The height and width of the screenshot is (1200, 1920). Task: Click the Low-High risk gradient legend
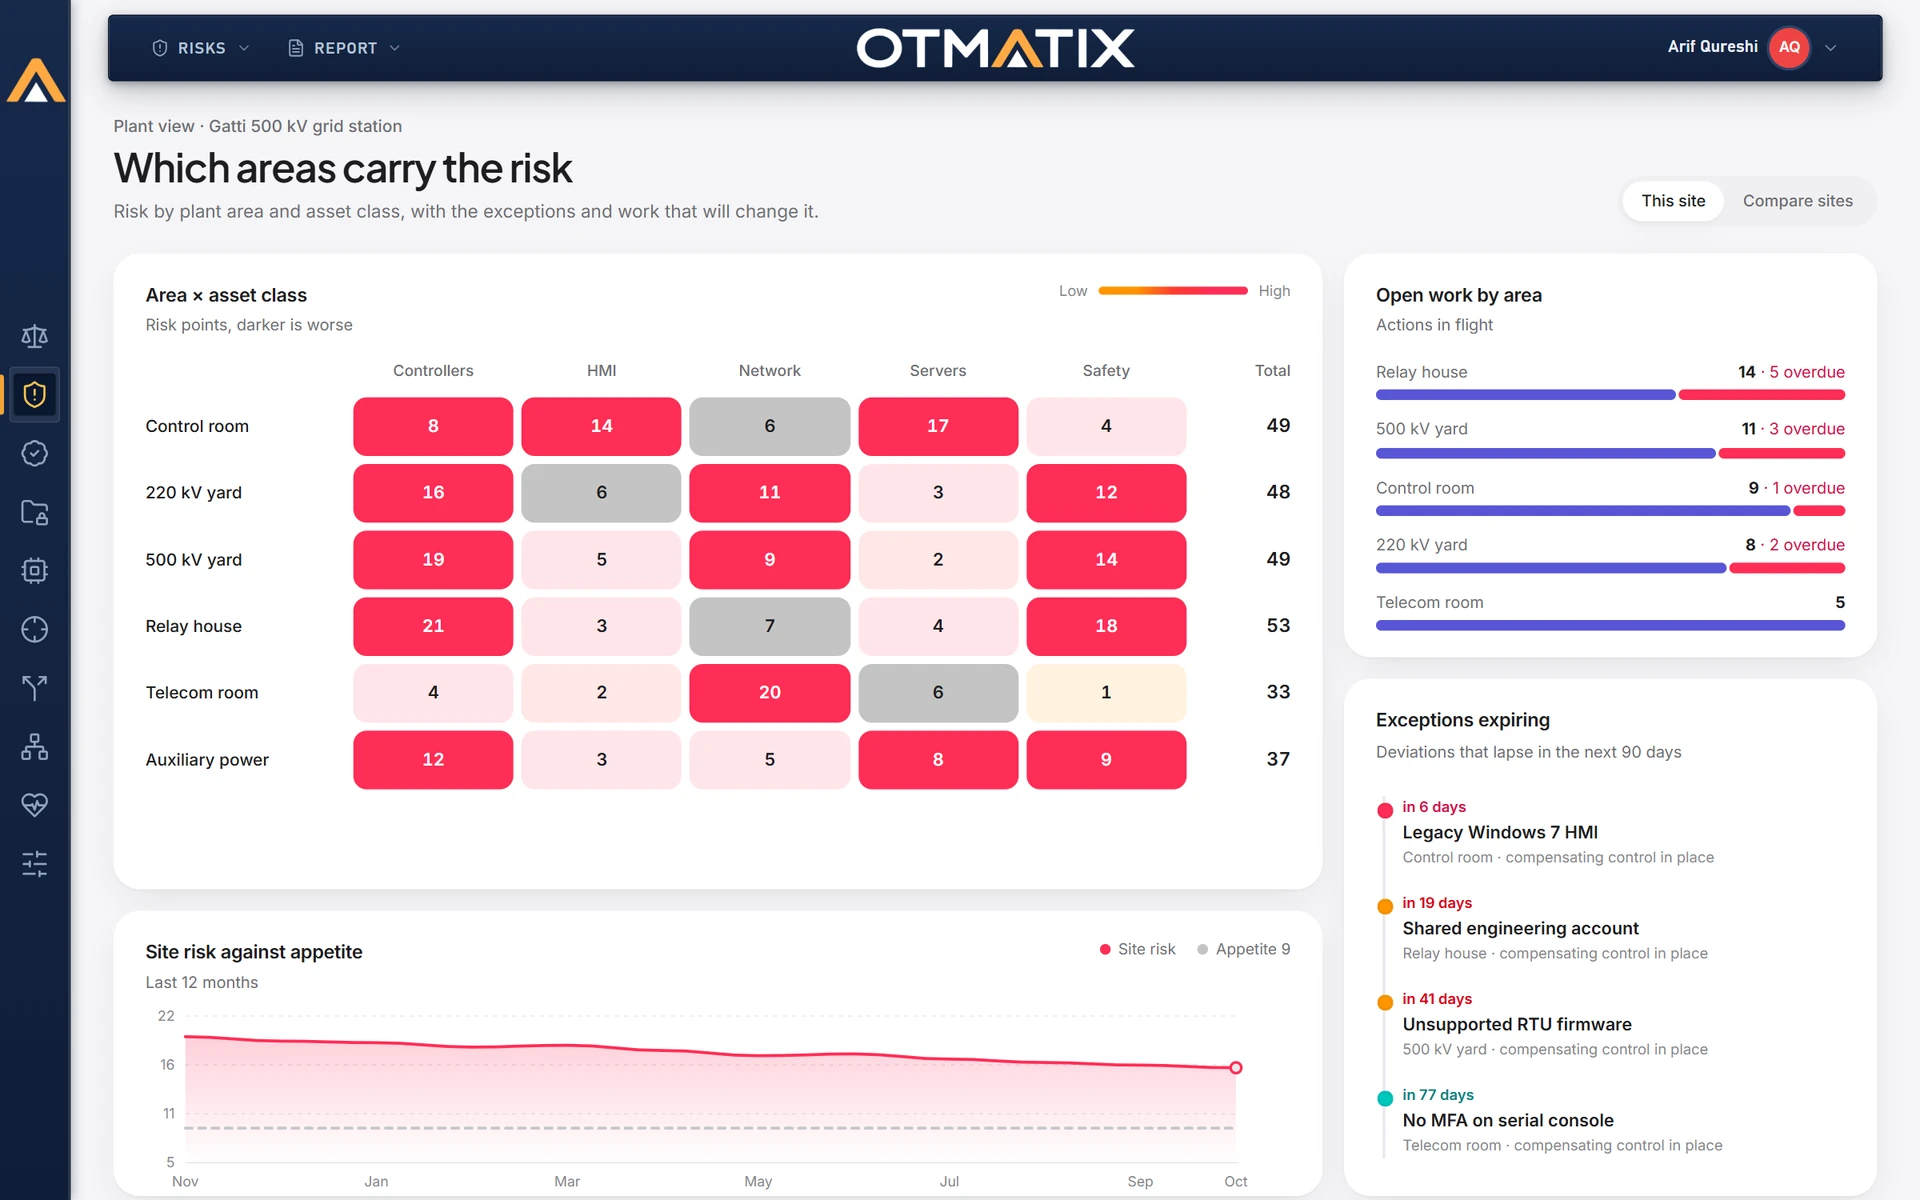pyautogui.click(x=1173, y=291)
